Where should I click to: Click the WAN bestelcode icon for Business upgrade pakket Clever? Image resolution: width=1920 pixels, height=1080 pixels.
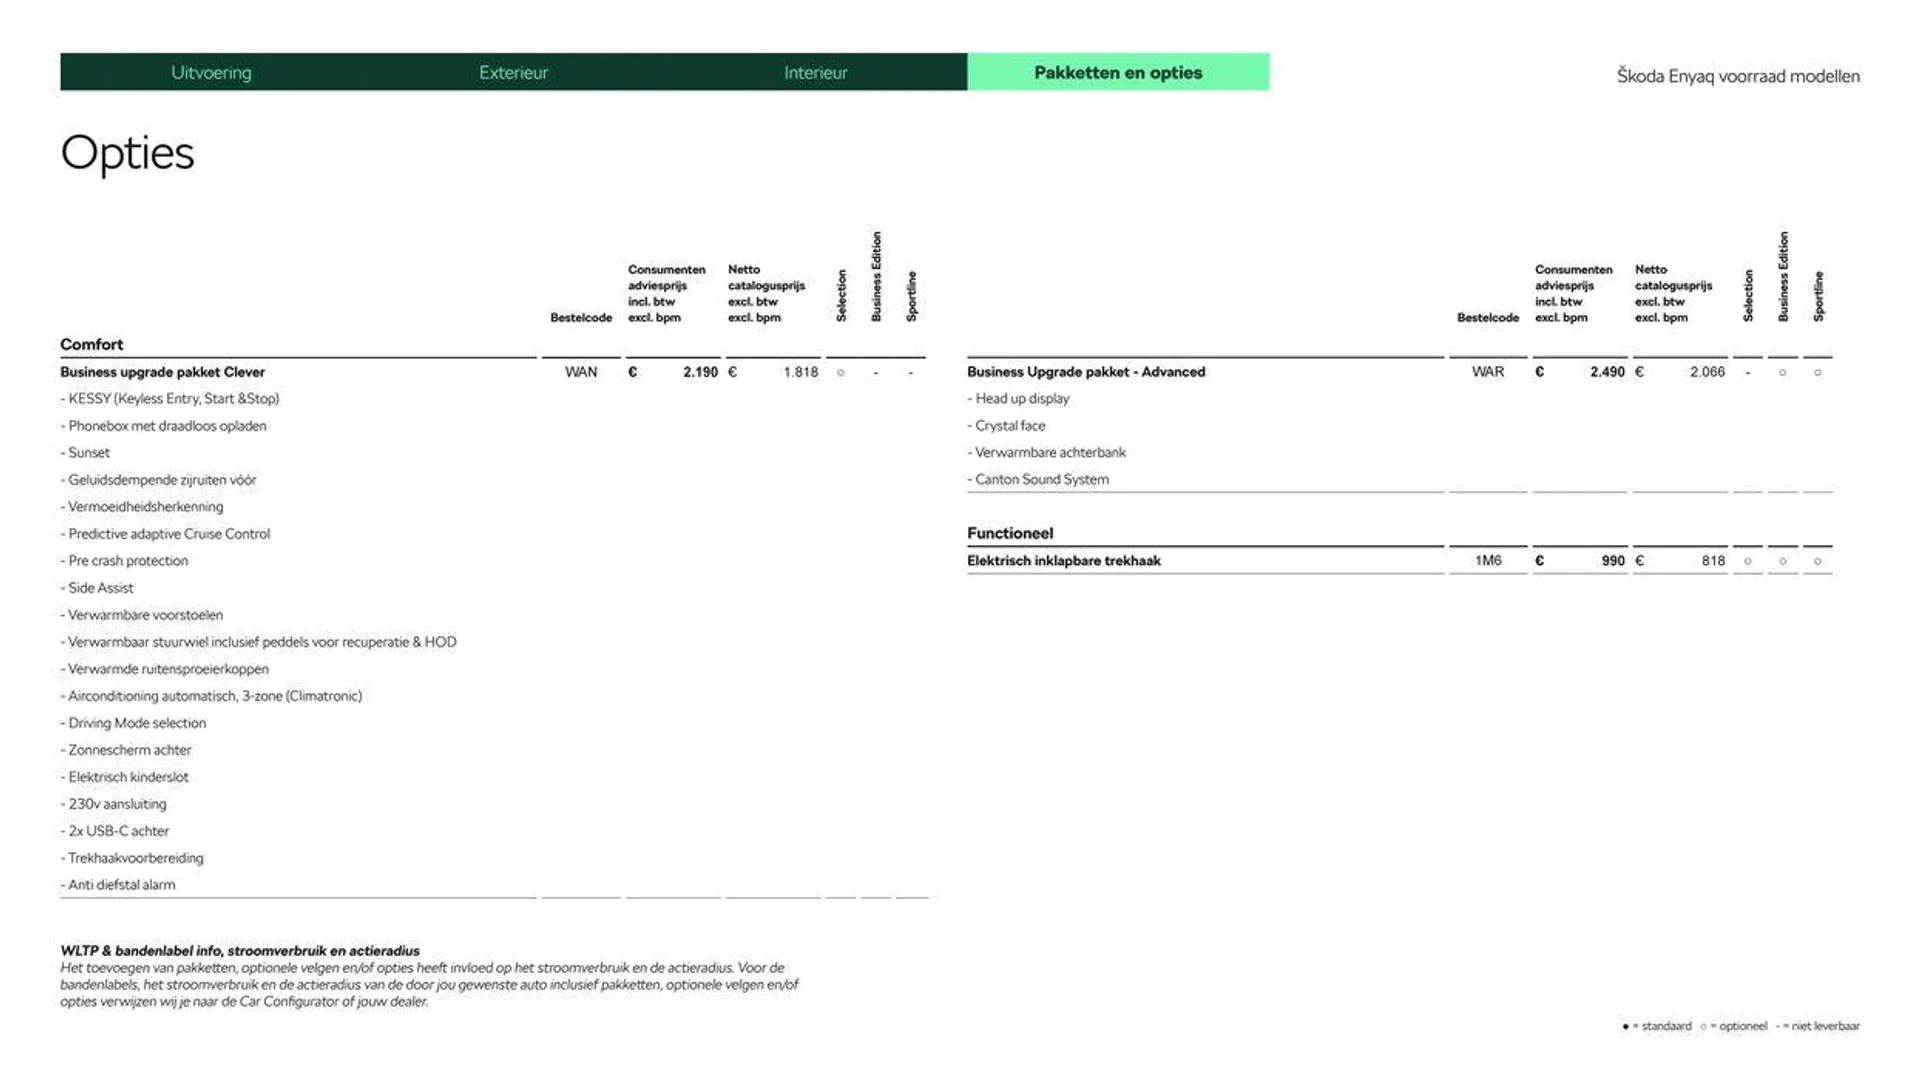coord(580,371)
